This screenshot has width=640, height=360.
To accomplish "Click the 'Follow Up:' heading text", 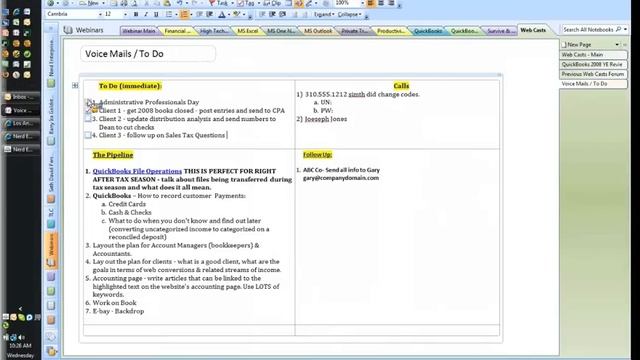I will (x=318, y=155).
